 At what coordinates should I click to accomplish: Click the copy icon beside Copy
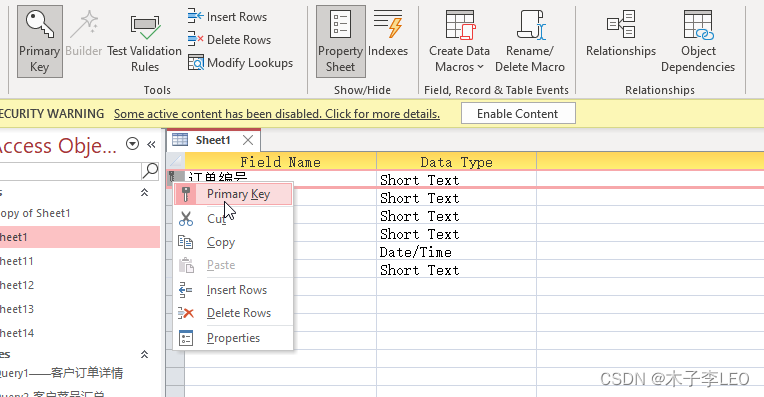pos(186,242)
